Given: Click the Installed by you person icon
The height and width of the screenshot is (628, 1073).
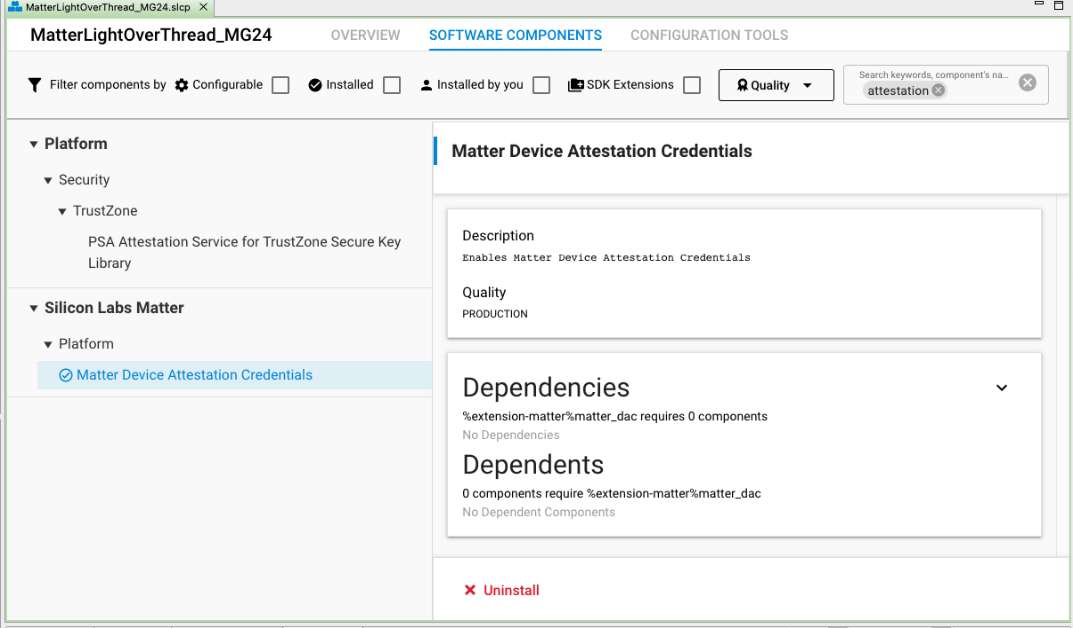Looking at the screenshot, I should pyautogui.click(x=427, y=85).
